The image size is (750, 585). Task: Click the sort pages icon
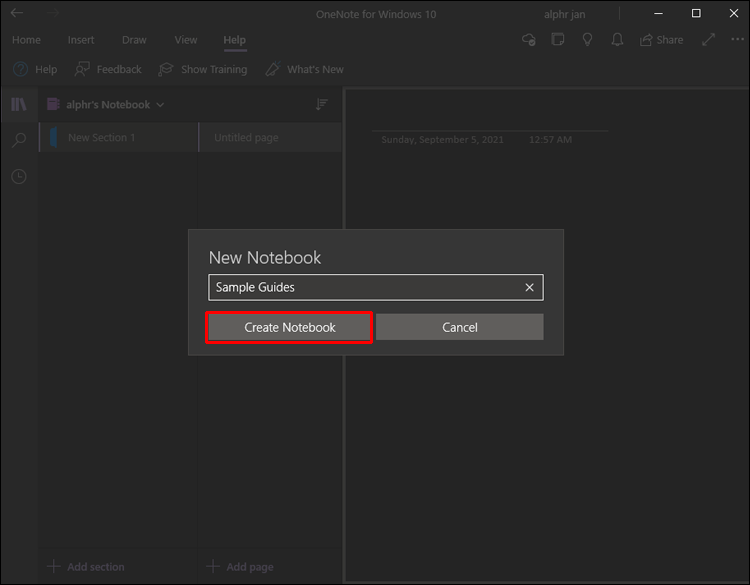pyautogui.click(x=321, y=104)
